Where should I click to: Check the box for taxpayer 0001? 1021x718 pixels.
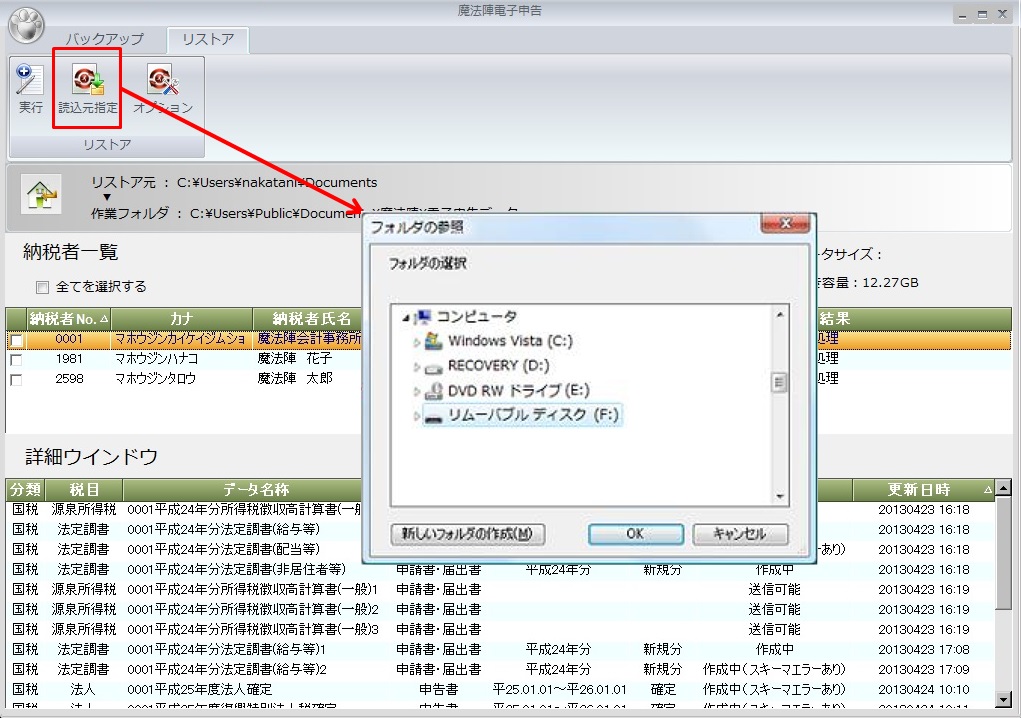point(16,340)
